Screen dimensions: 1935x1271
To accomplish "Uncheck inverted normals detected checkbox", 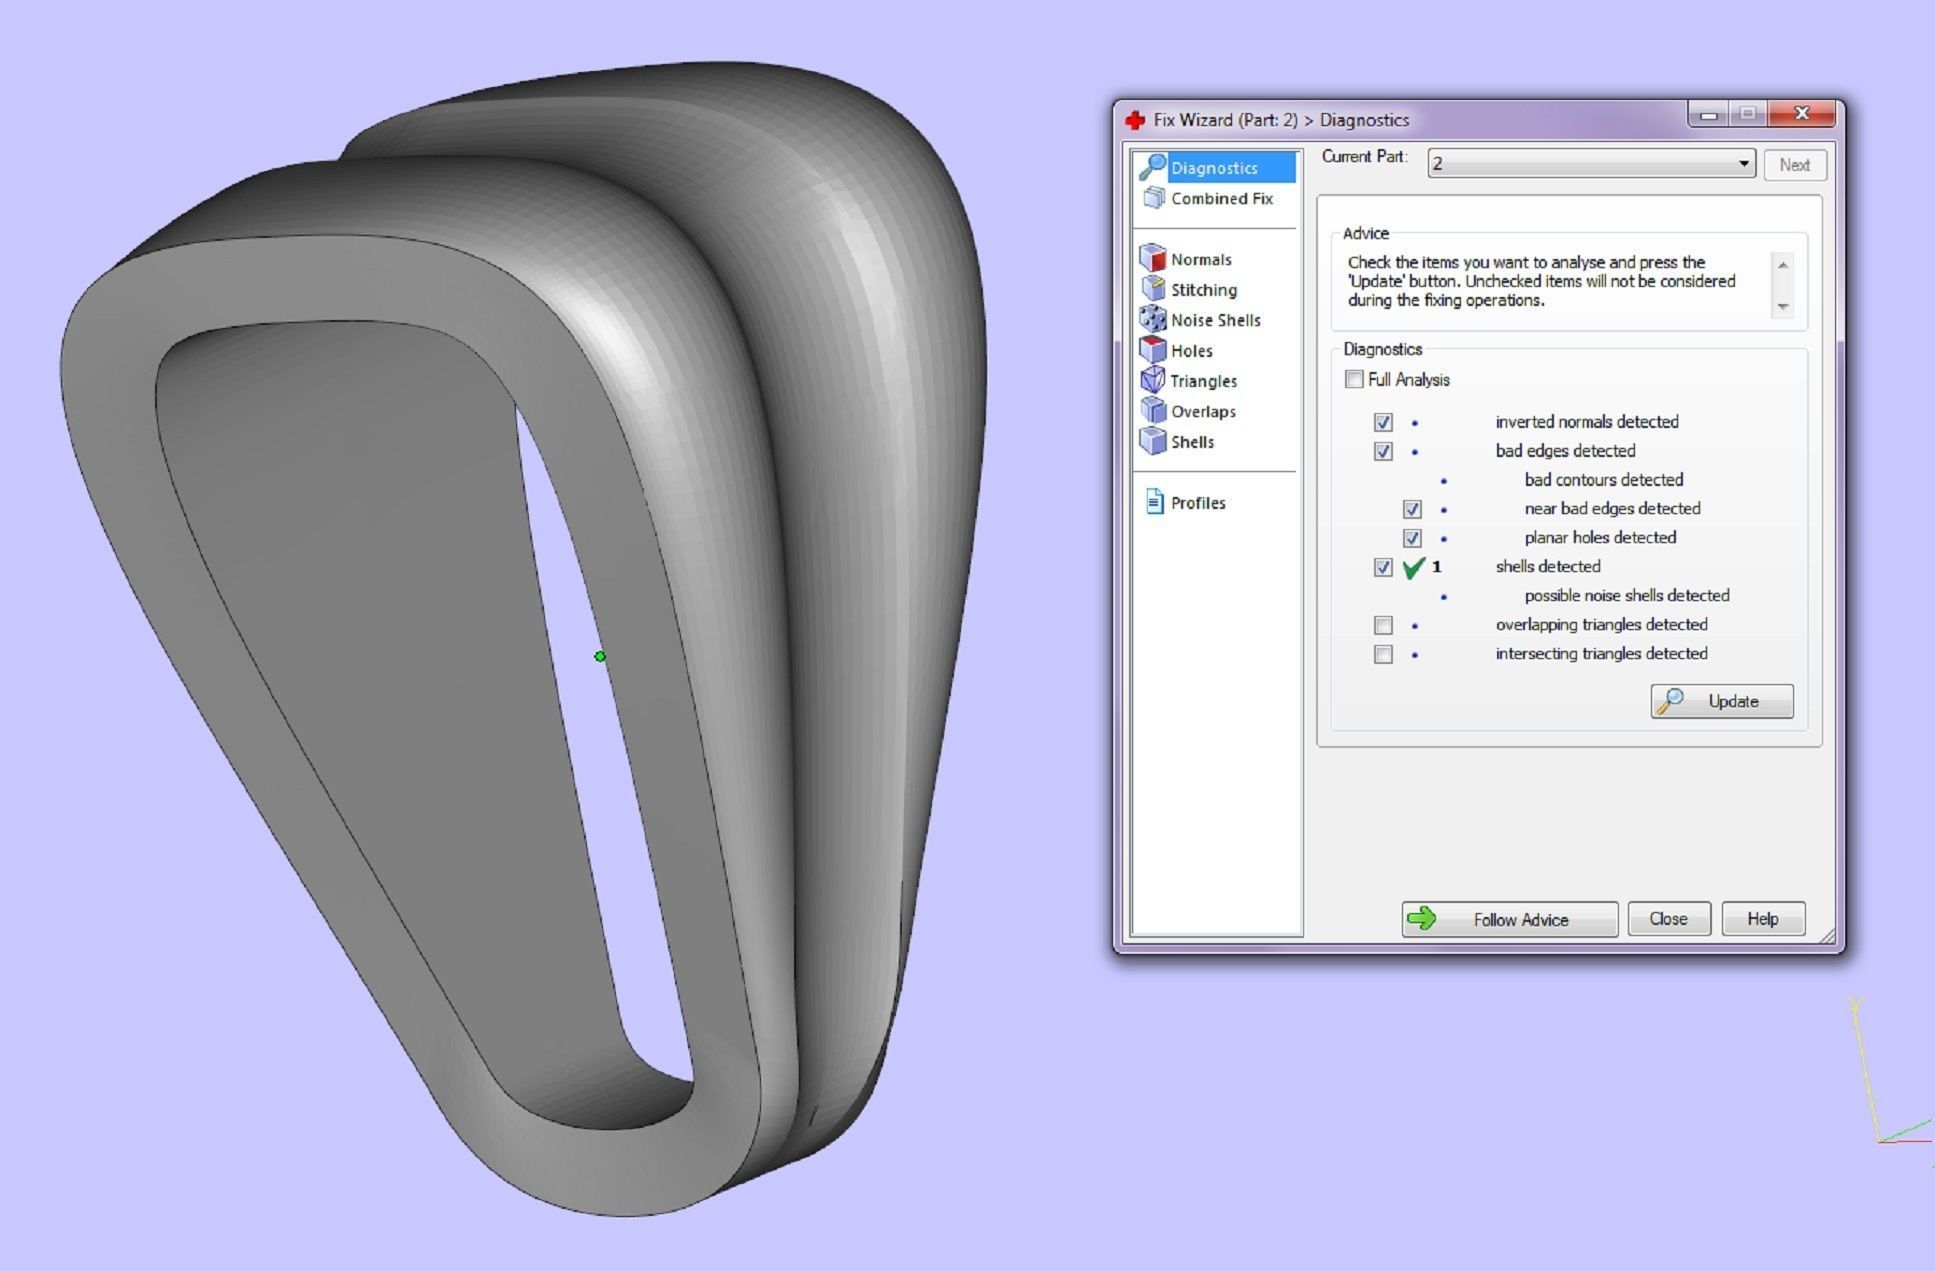I will pos(1383,422).
